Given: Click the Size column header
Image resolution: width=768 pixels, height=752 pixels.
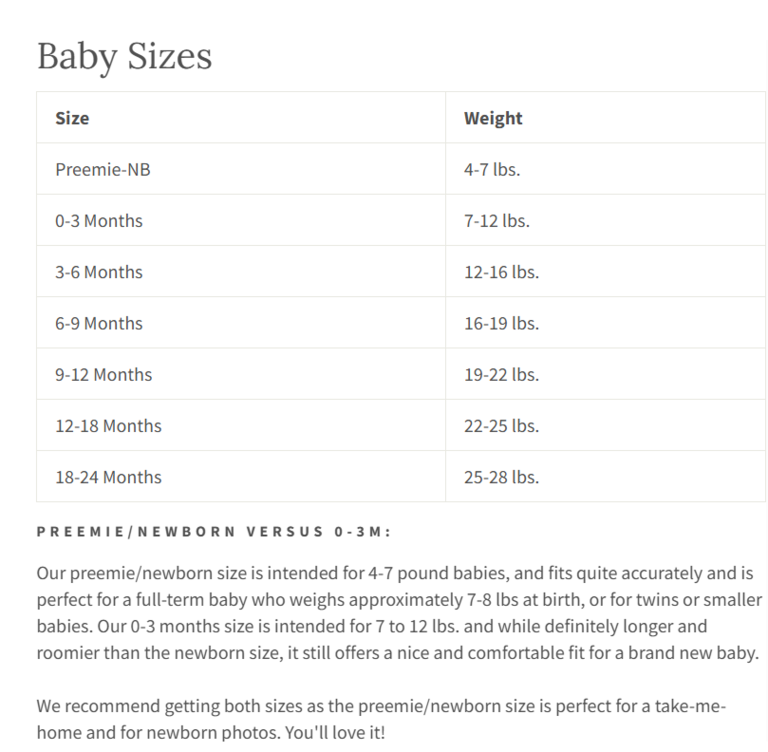Looking at the screenshot, I should [72, 118].
